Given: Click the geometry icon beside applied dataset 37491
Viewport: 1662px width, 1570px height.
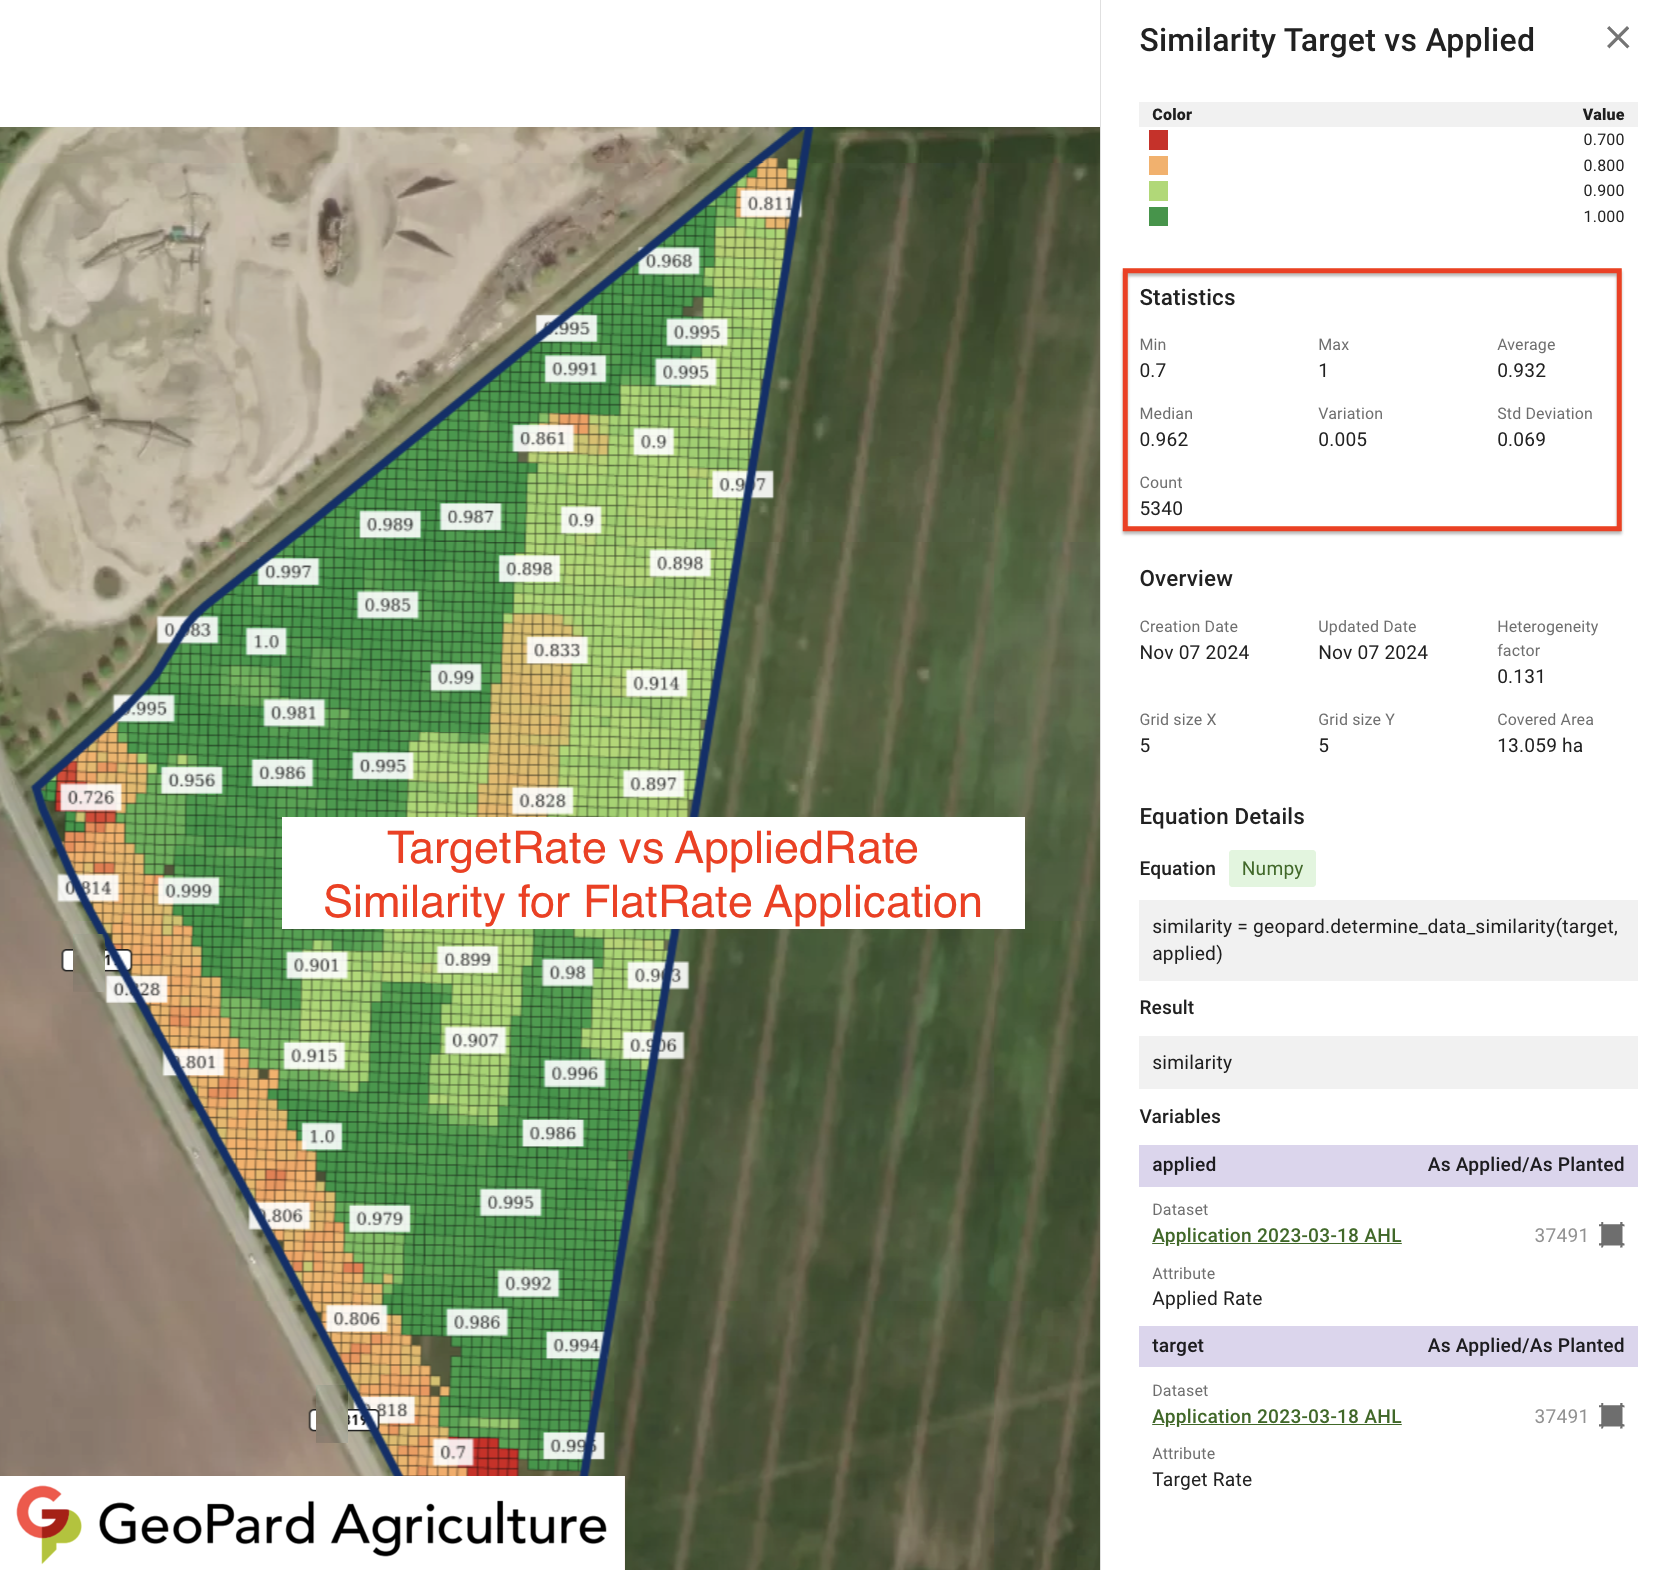Looking at the screenshot, I should coord(1611,1235).
